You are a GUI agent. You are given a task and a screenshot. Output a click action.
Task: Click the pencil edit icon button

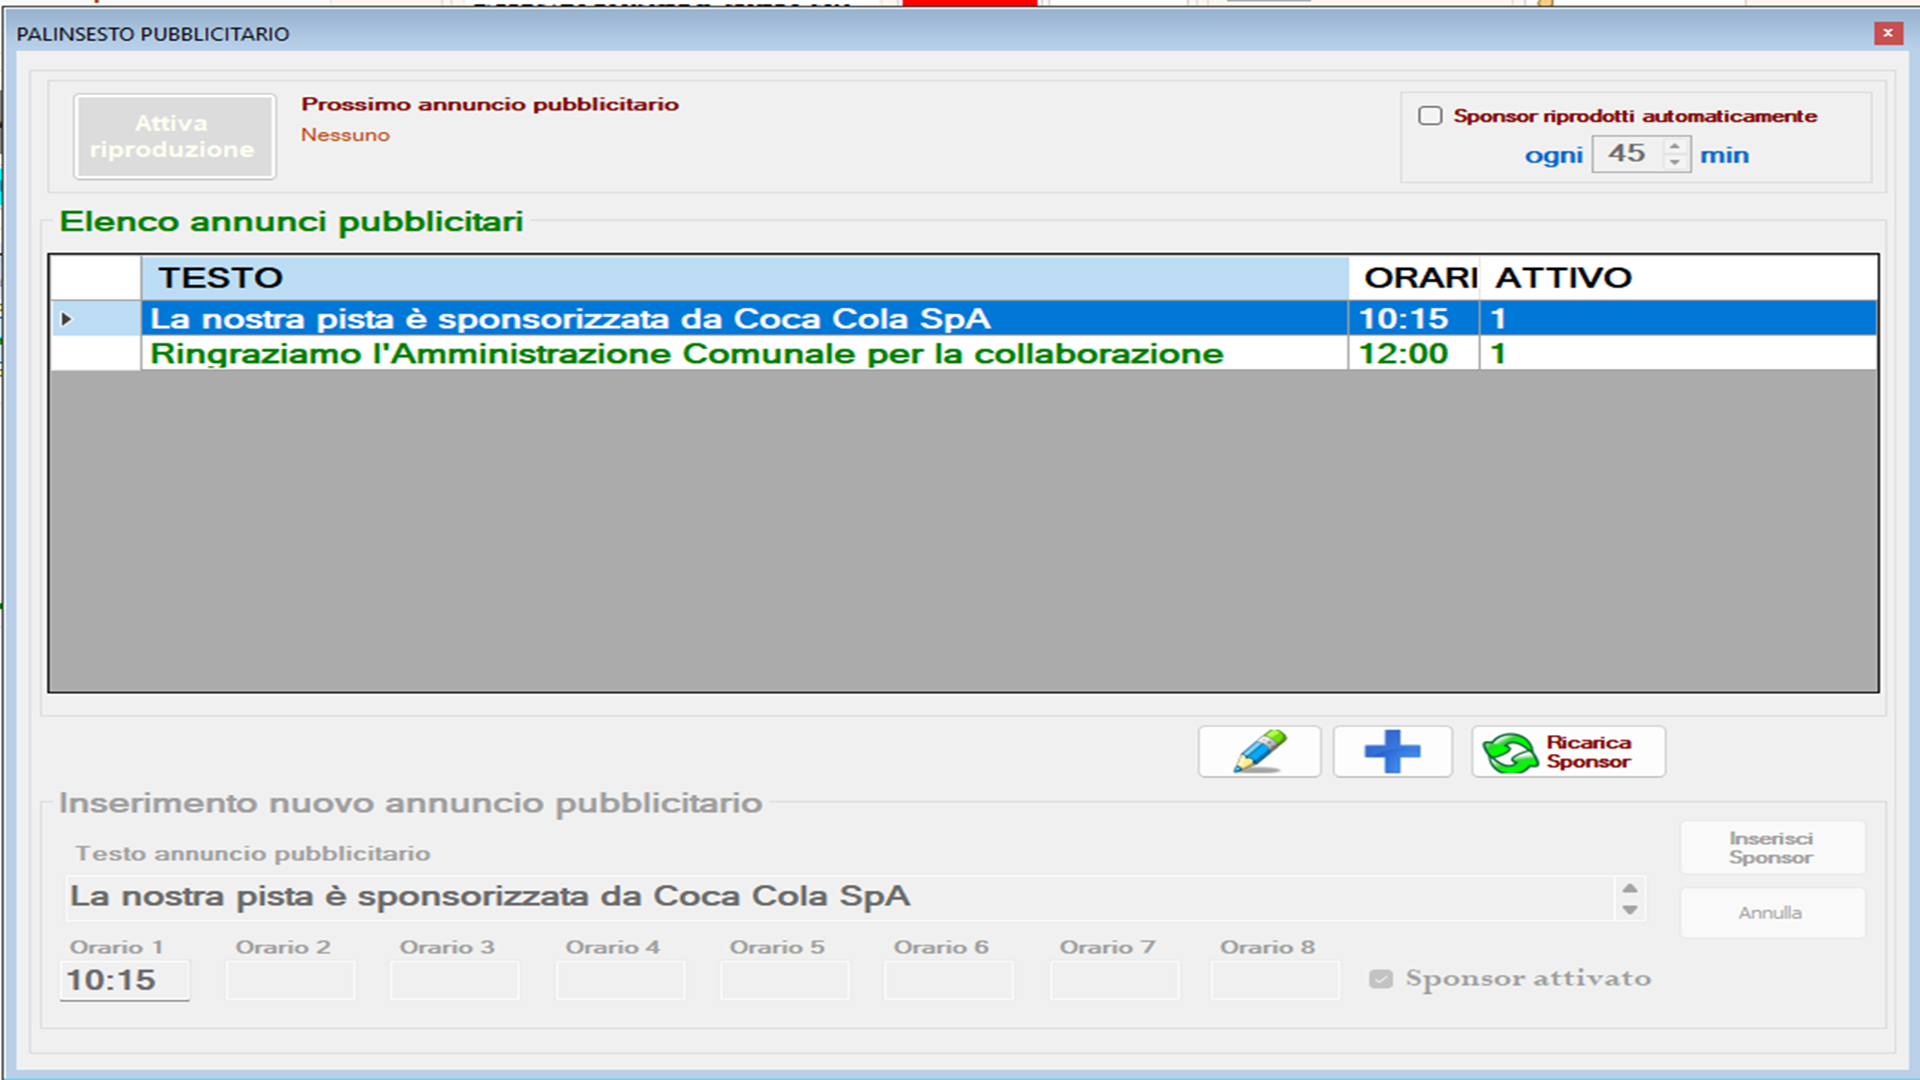(1259, 751)
